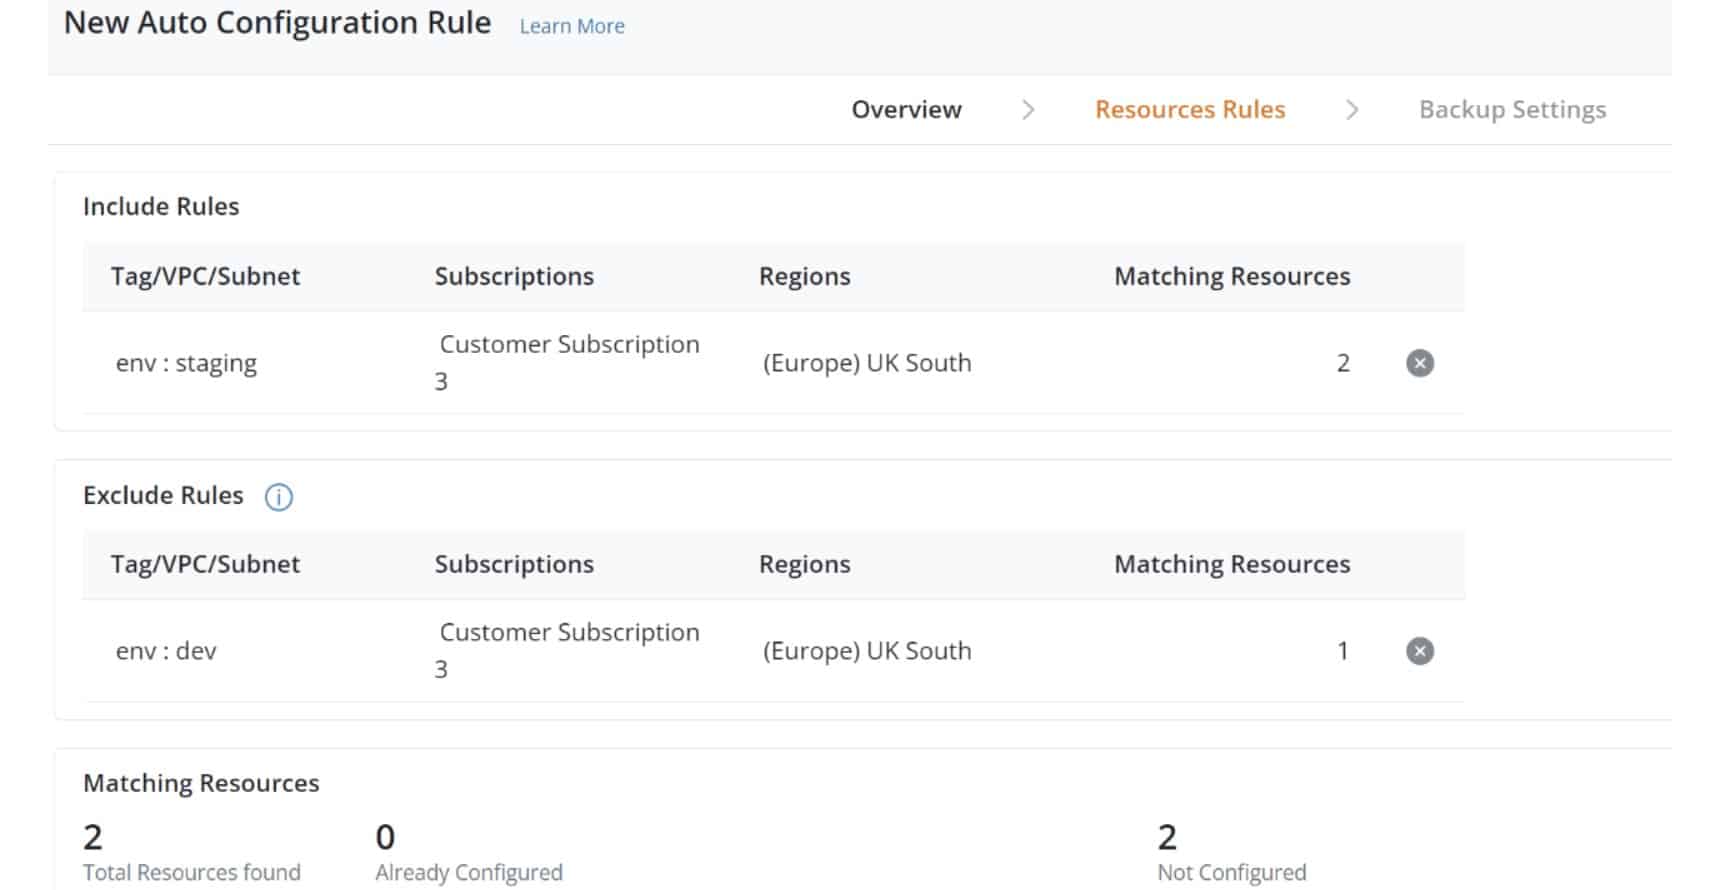
Task: Click the env : staging tag cell
Action: 186,363
